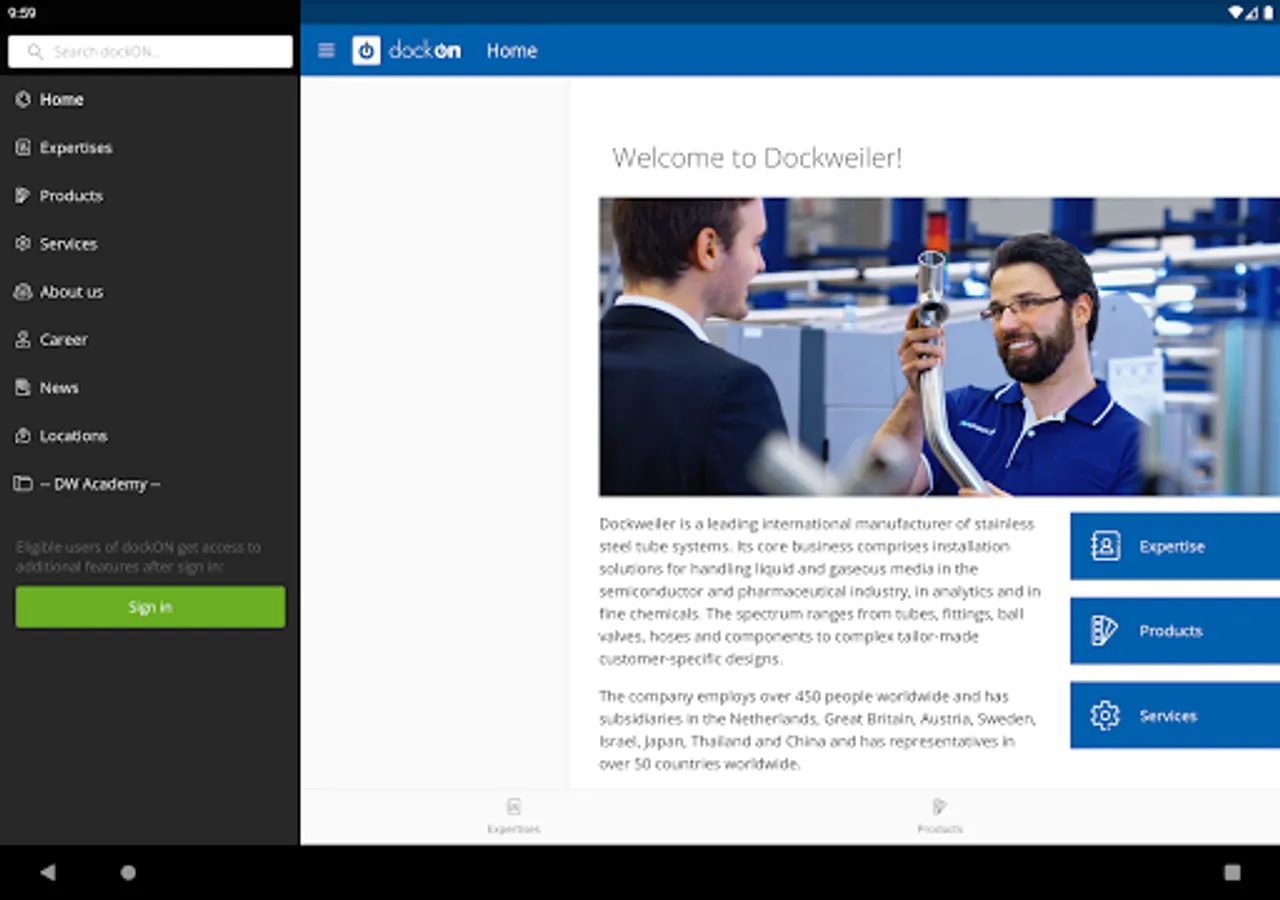Click the green Sign in button

[x=150, y=607]
